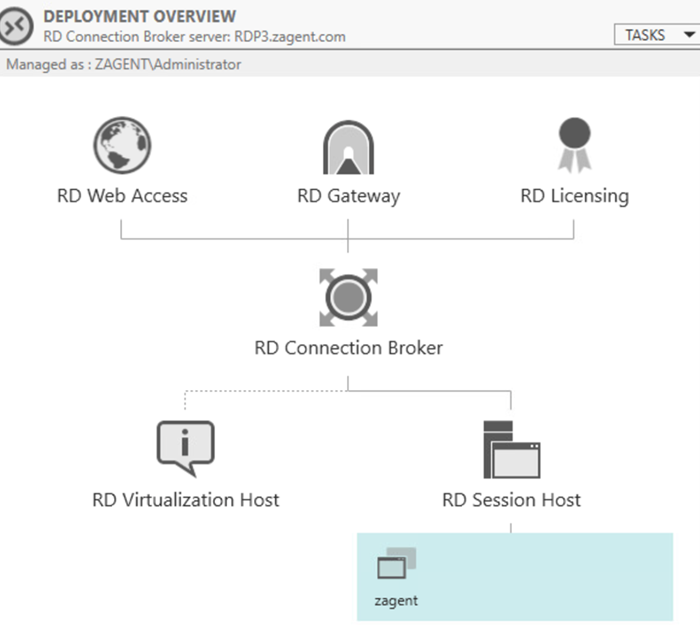Click the Managed as ZAGENT\Administrator bar
Image resolution: width=700 pixels, height=625 pixels.
tap(124, 64)
